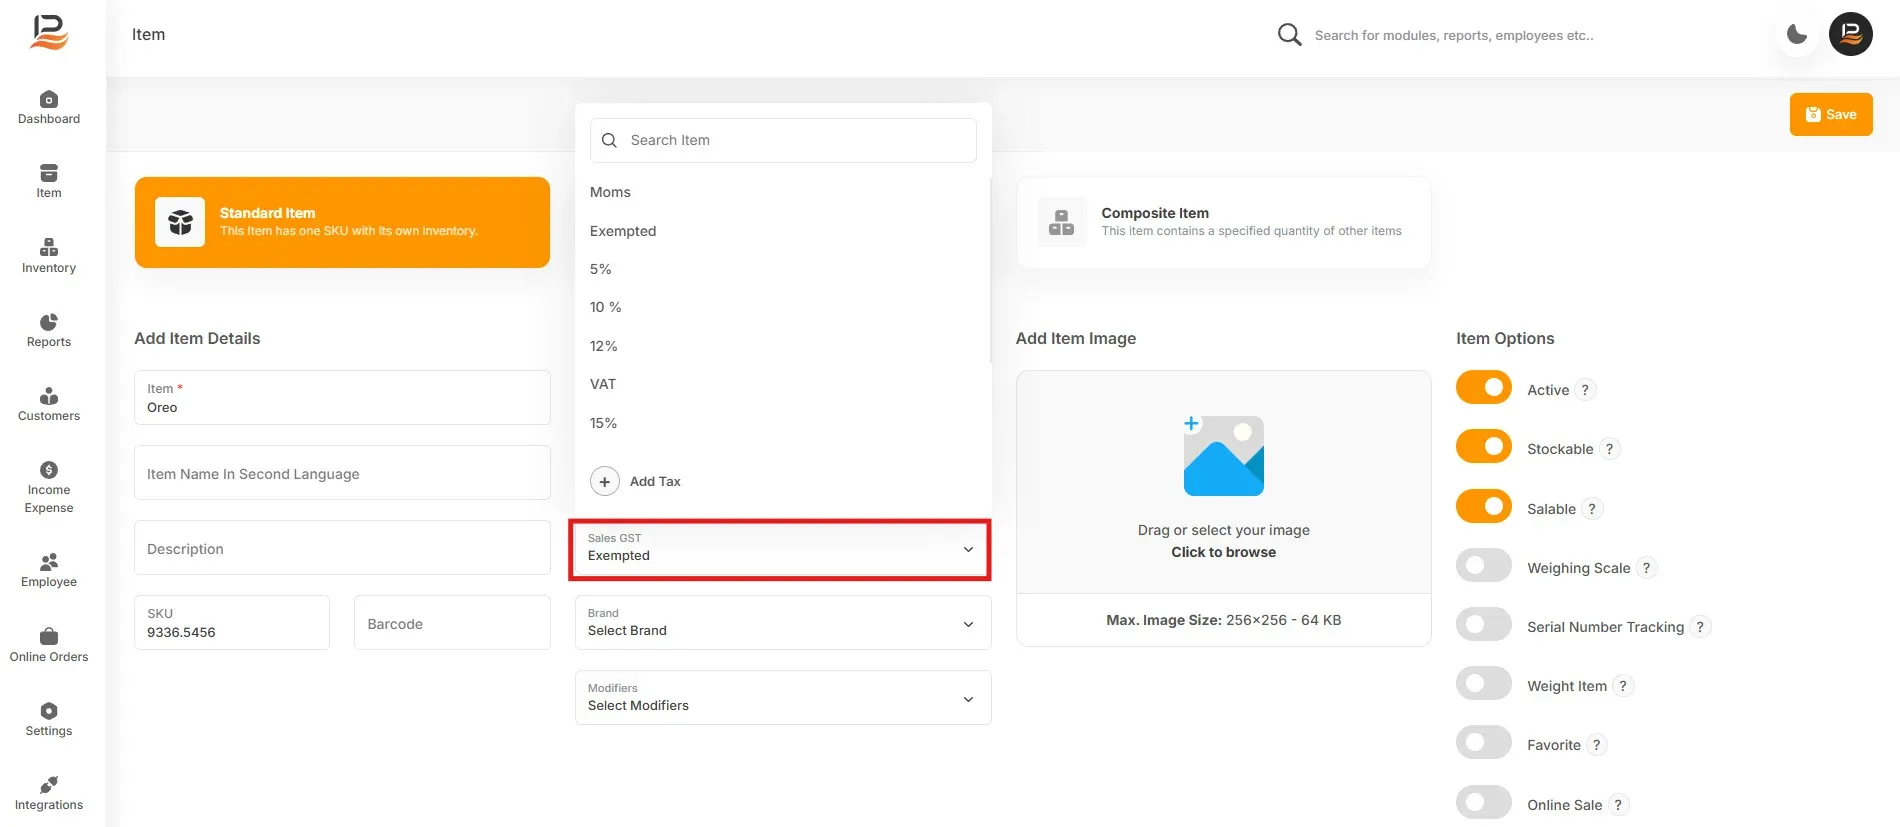1900x827 pixels.
Task: Open the Select Modifiers dropdown
Action: pos(783,697)
